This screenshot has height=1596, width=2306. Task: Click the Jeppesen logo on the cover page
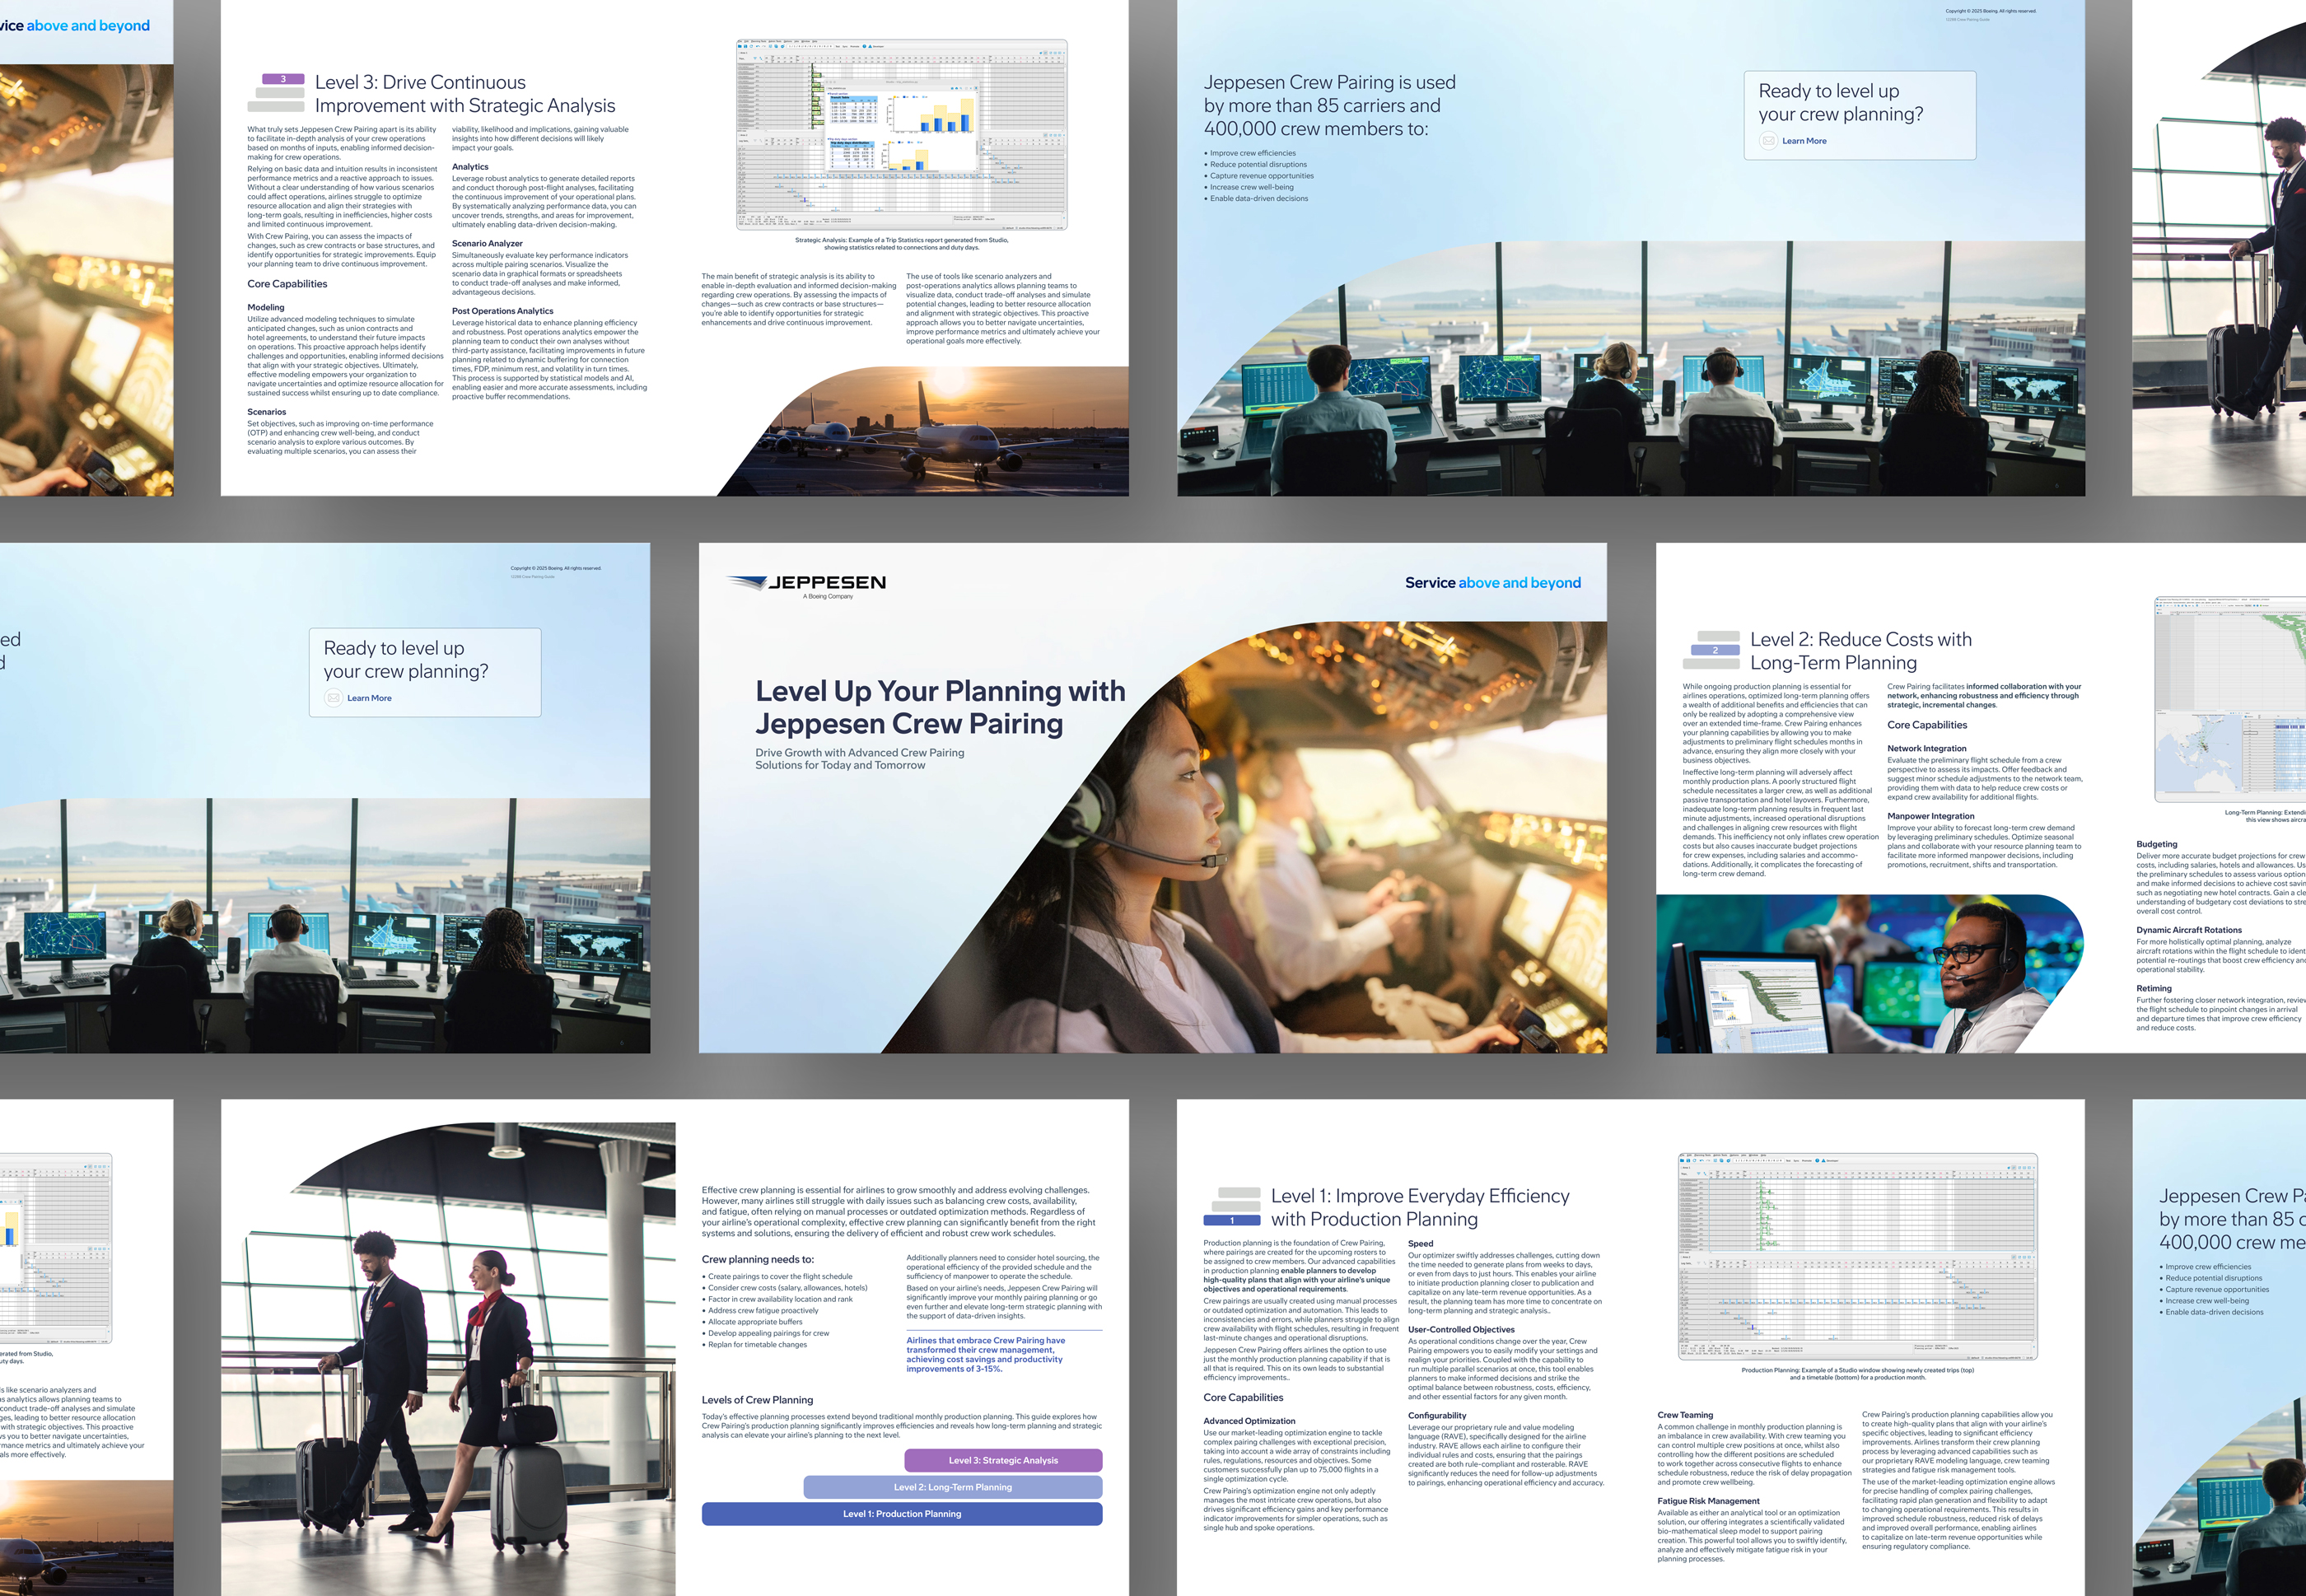click(808, 584)
